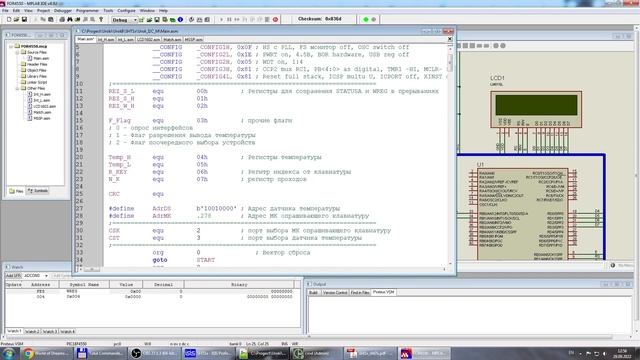Screen dimensions: 640x360
Task: Click the red Breakpoints toolbar icon
Action: coord(276,19)
